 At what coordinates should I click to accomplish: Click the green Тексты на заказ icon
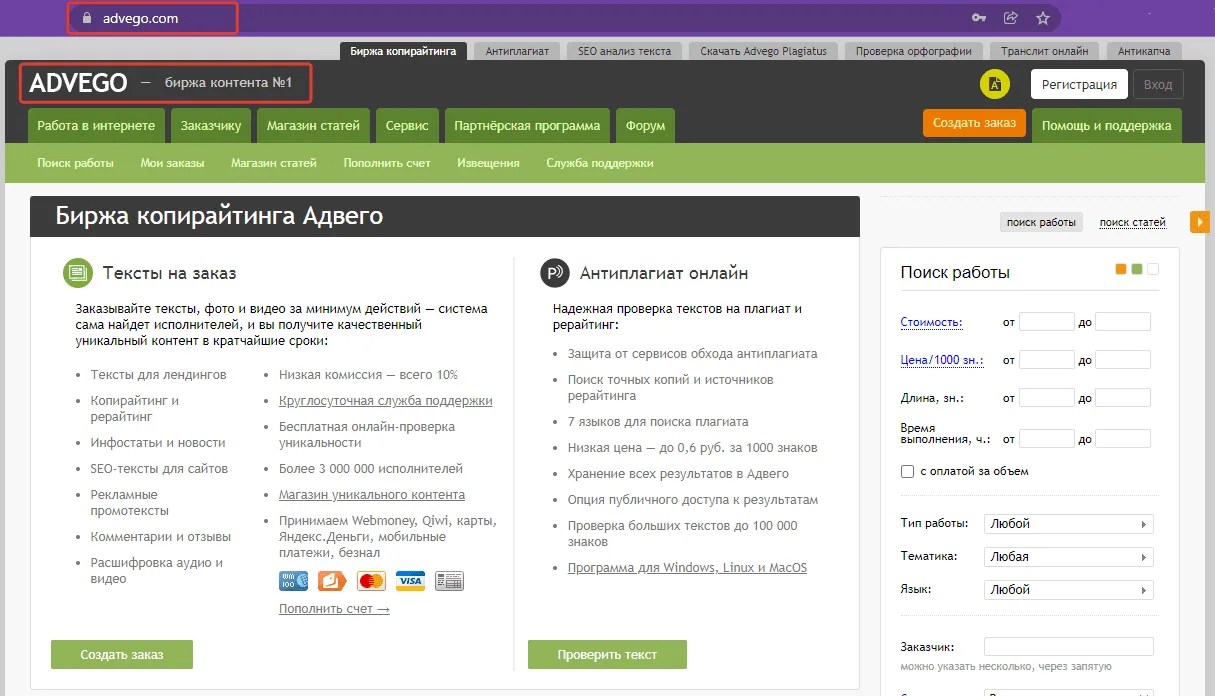tap(78, 273)
